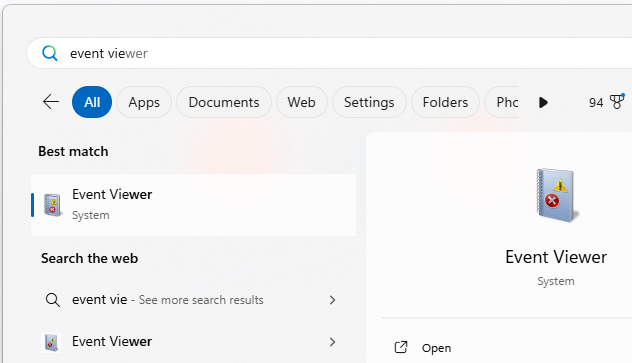Viewport: 632px width, 363px height.
Task: Switch to the Apps filter
Action: [144, 102]
